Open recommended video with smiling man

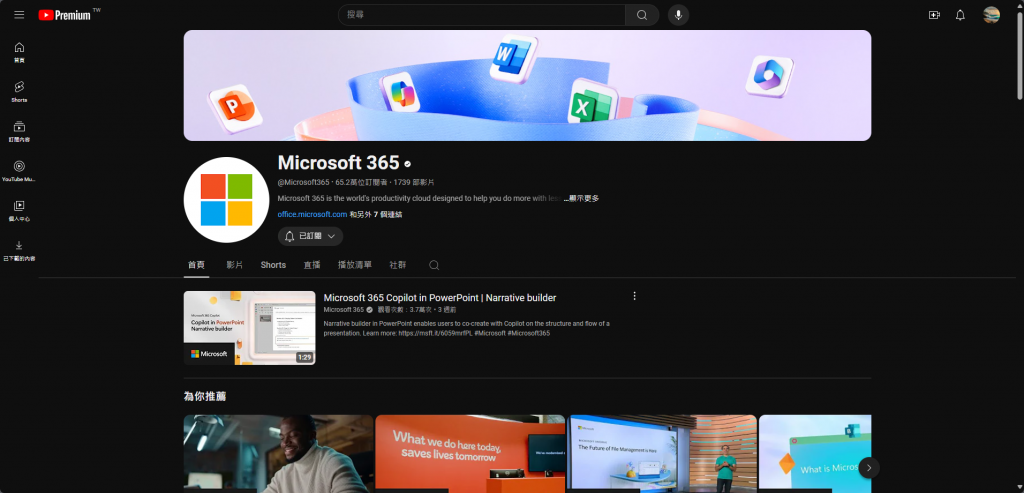[278, 454]
